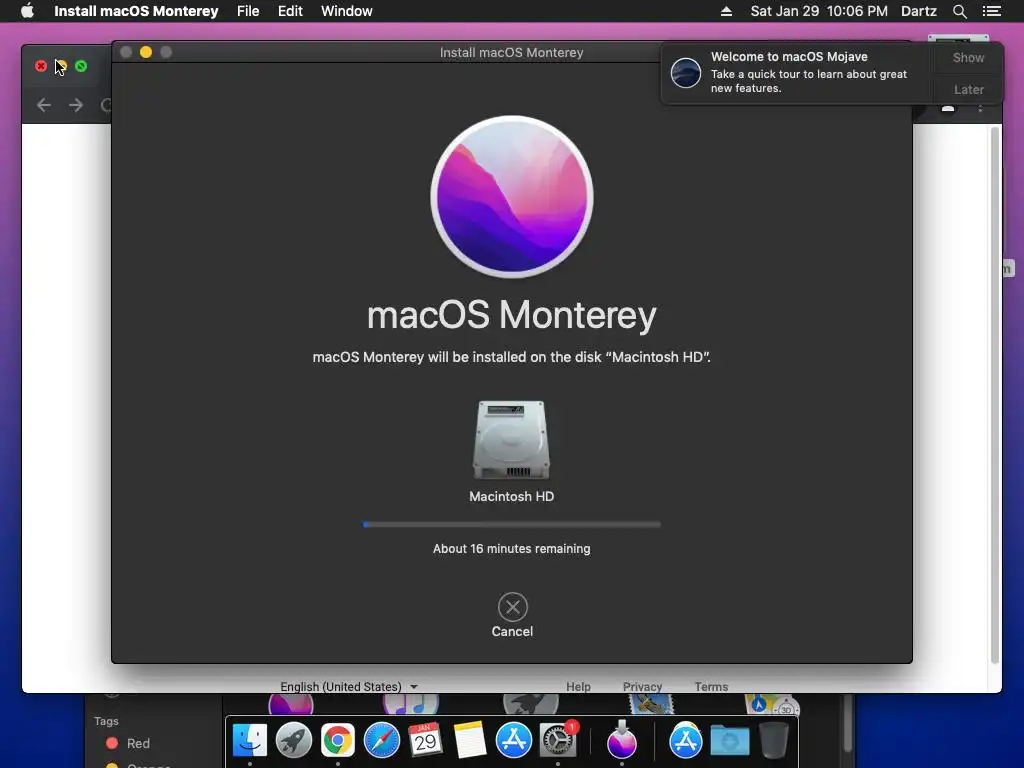Click the Tags heading in Finder sidebar
Screen dimensions: 1024x768
tap(106, 721)
